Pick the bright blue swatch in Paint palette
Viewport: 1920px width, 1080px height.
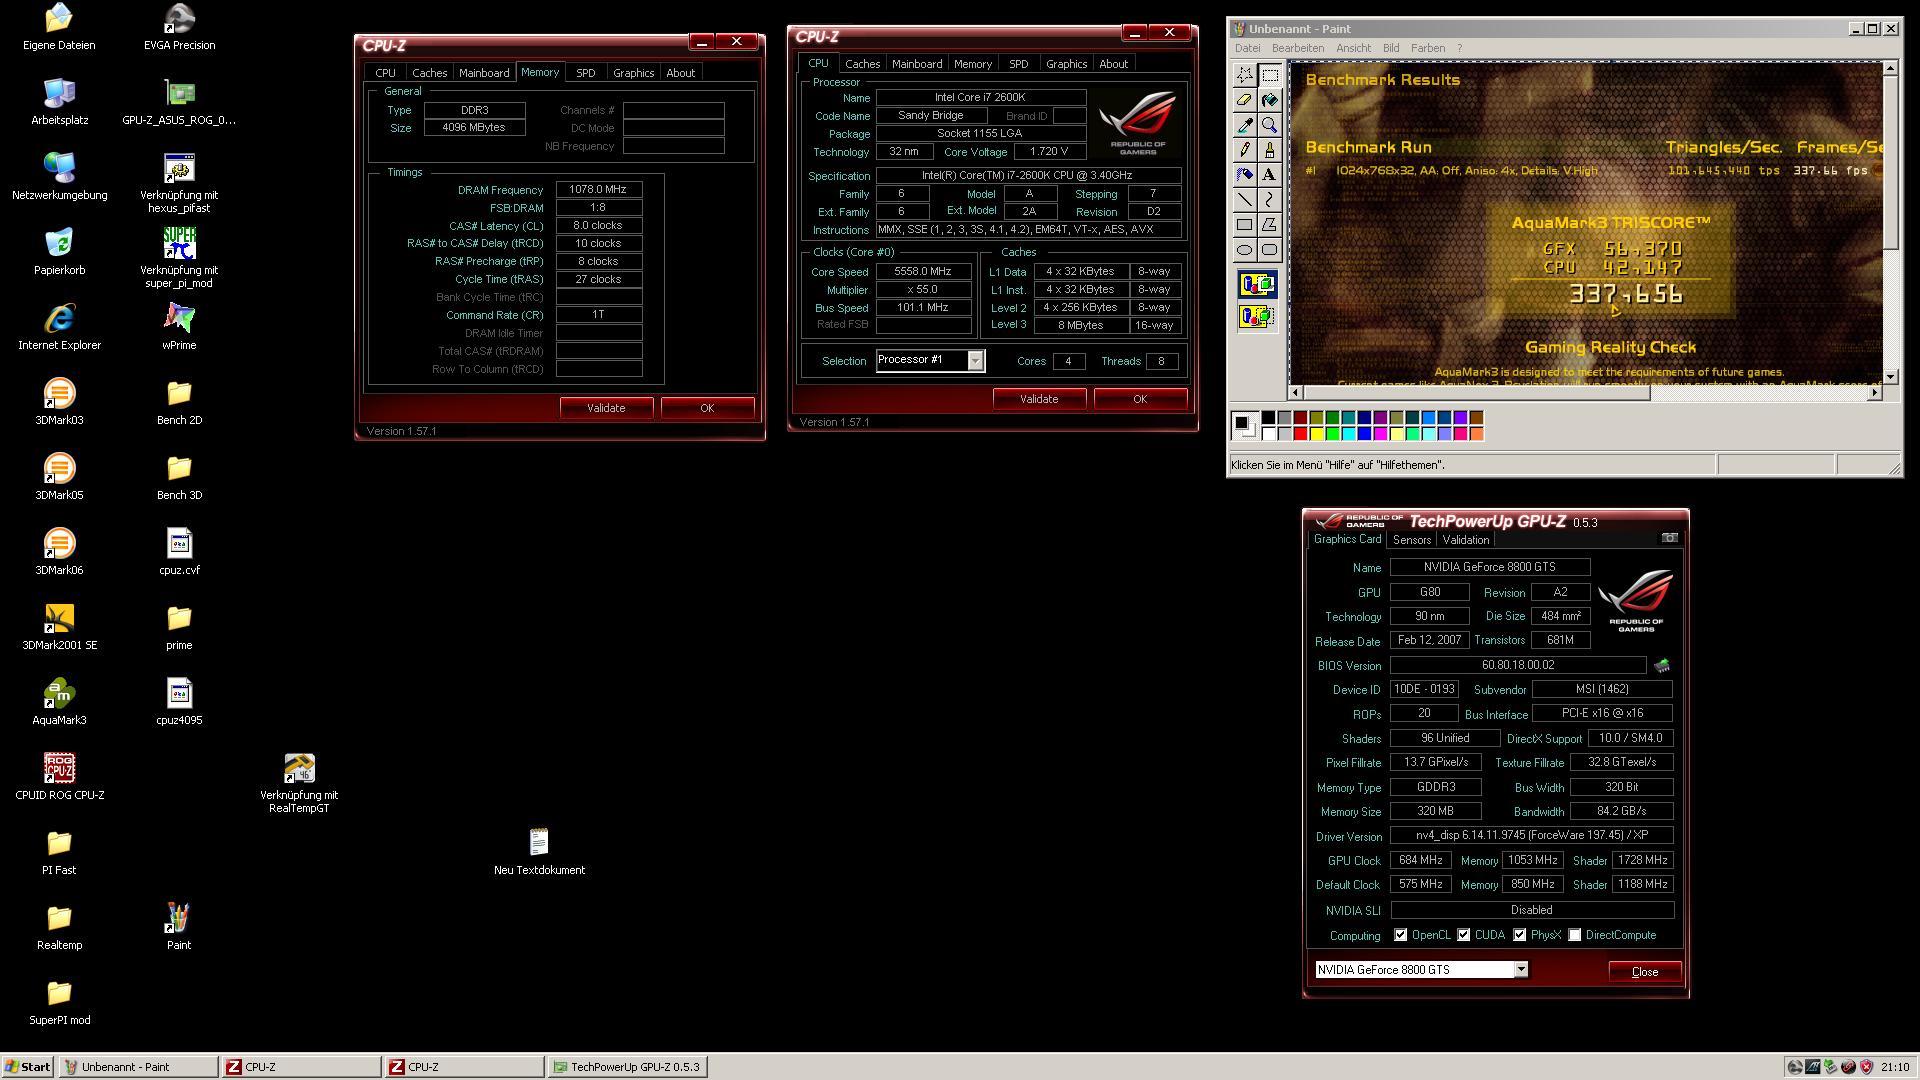click(1365, 434)
